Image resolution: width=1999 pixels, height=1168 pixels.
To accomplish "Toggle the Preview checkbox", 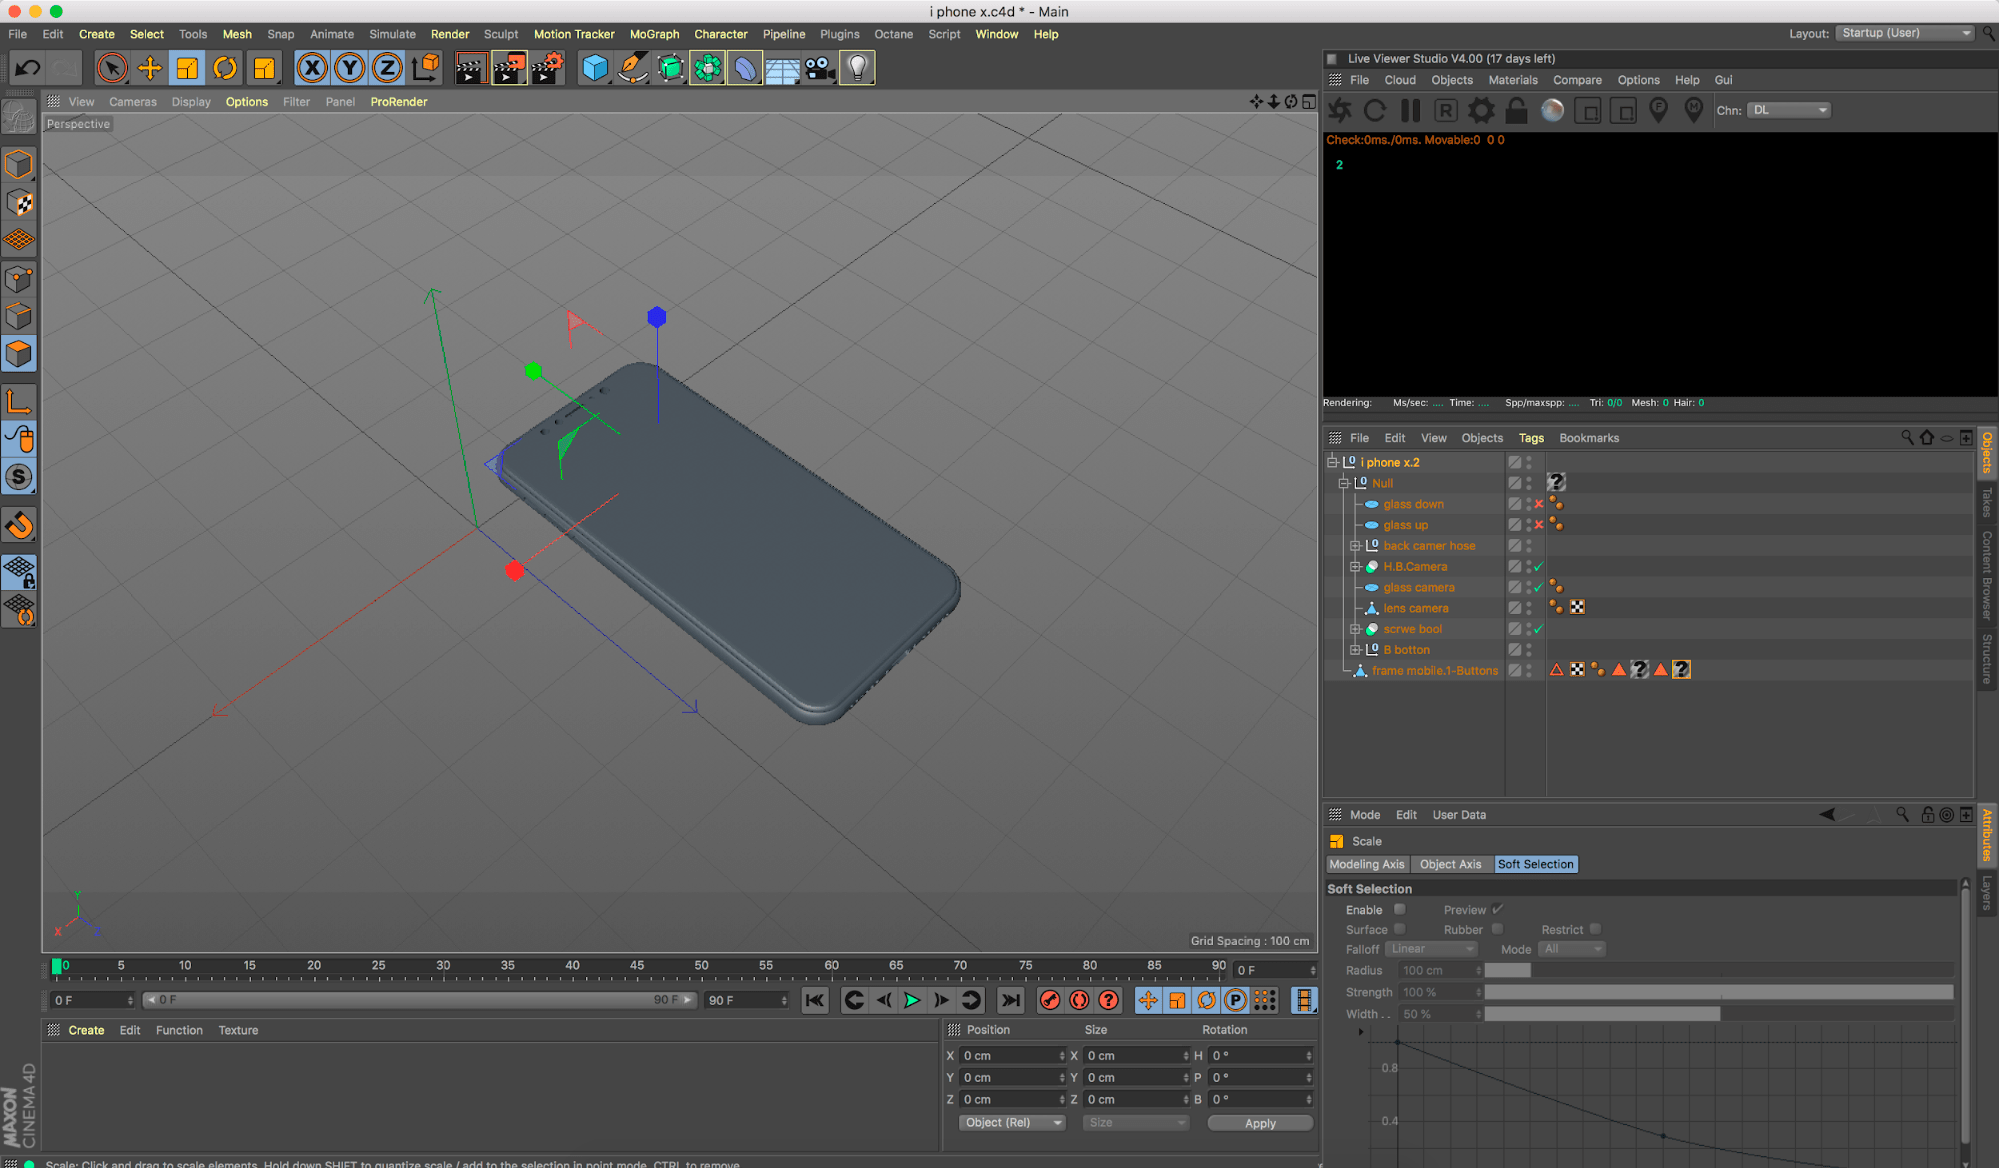I will [x=1497, y=909].
